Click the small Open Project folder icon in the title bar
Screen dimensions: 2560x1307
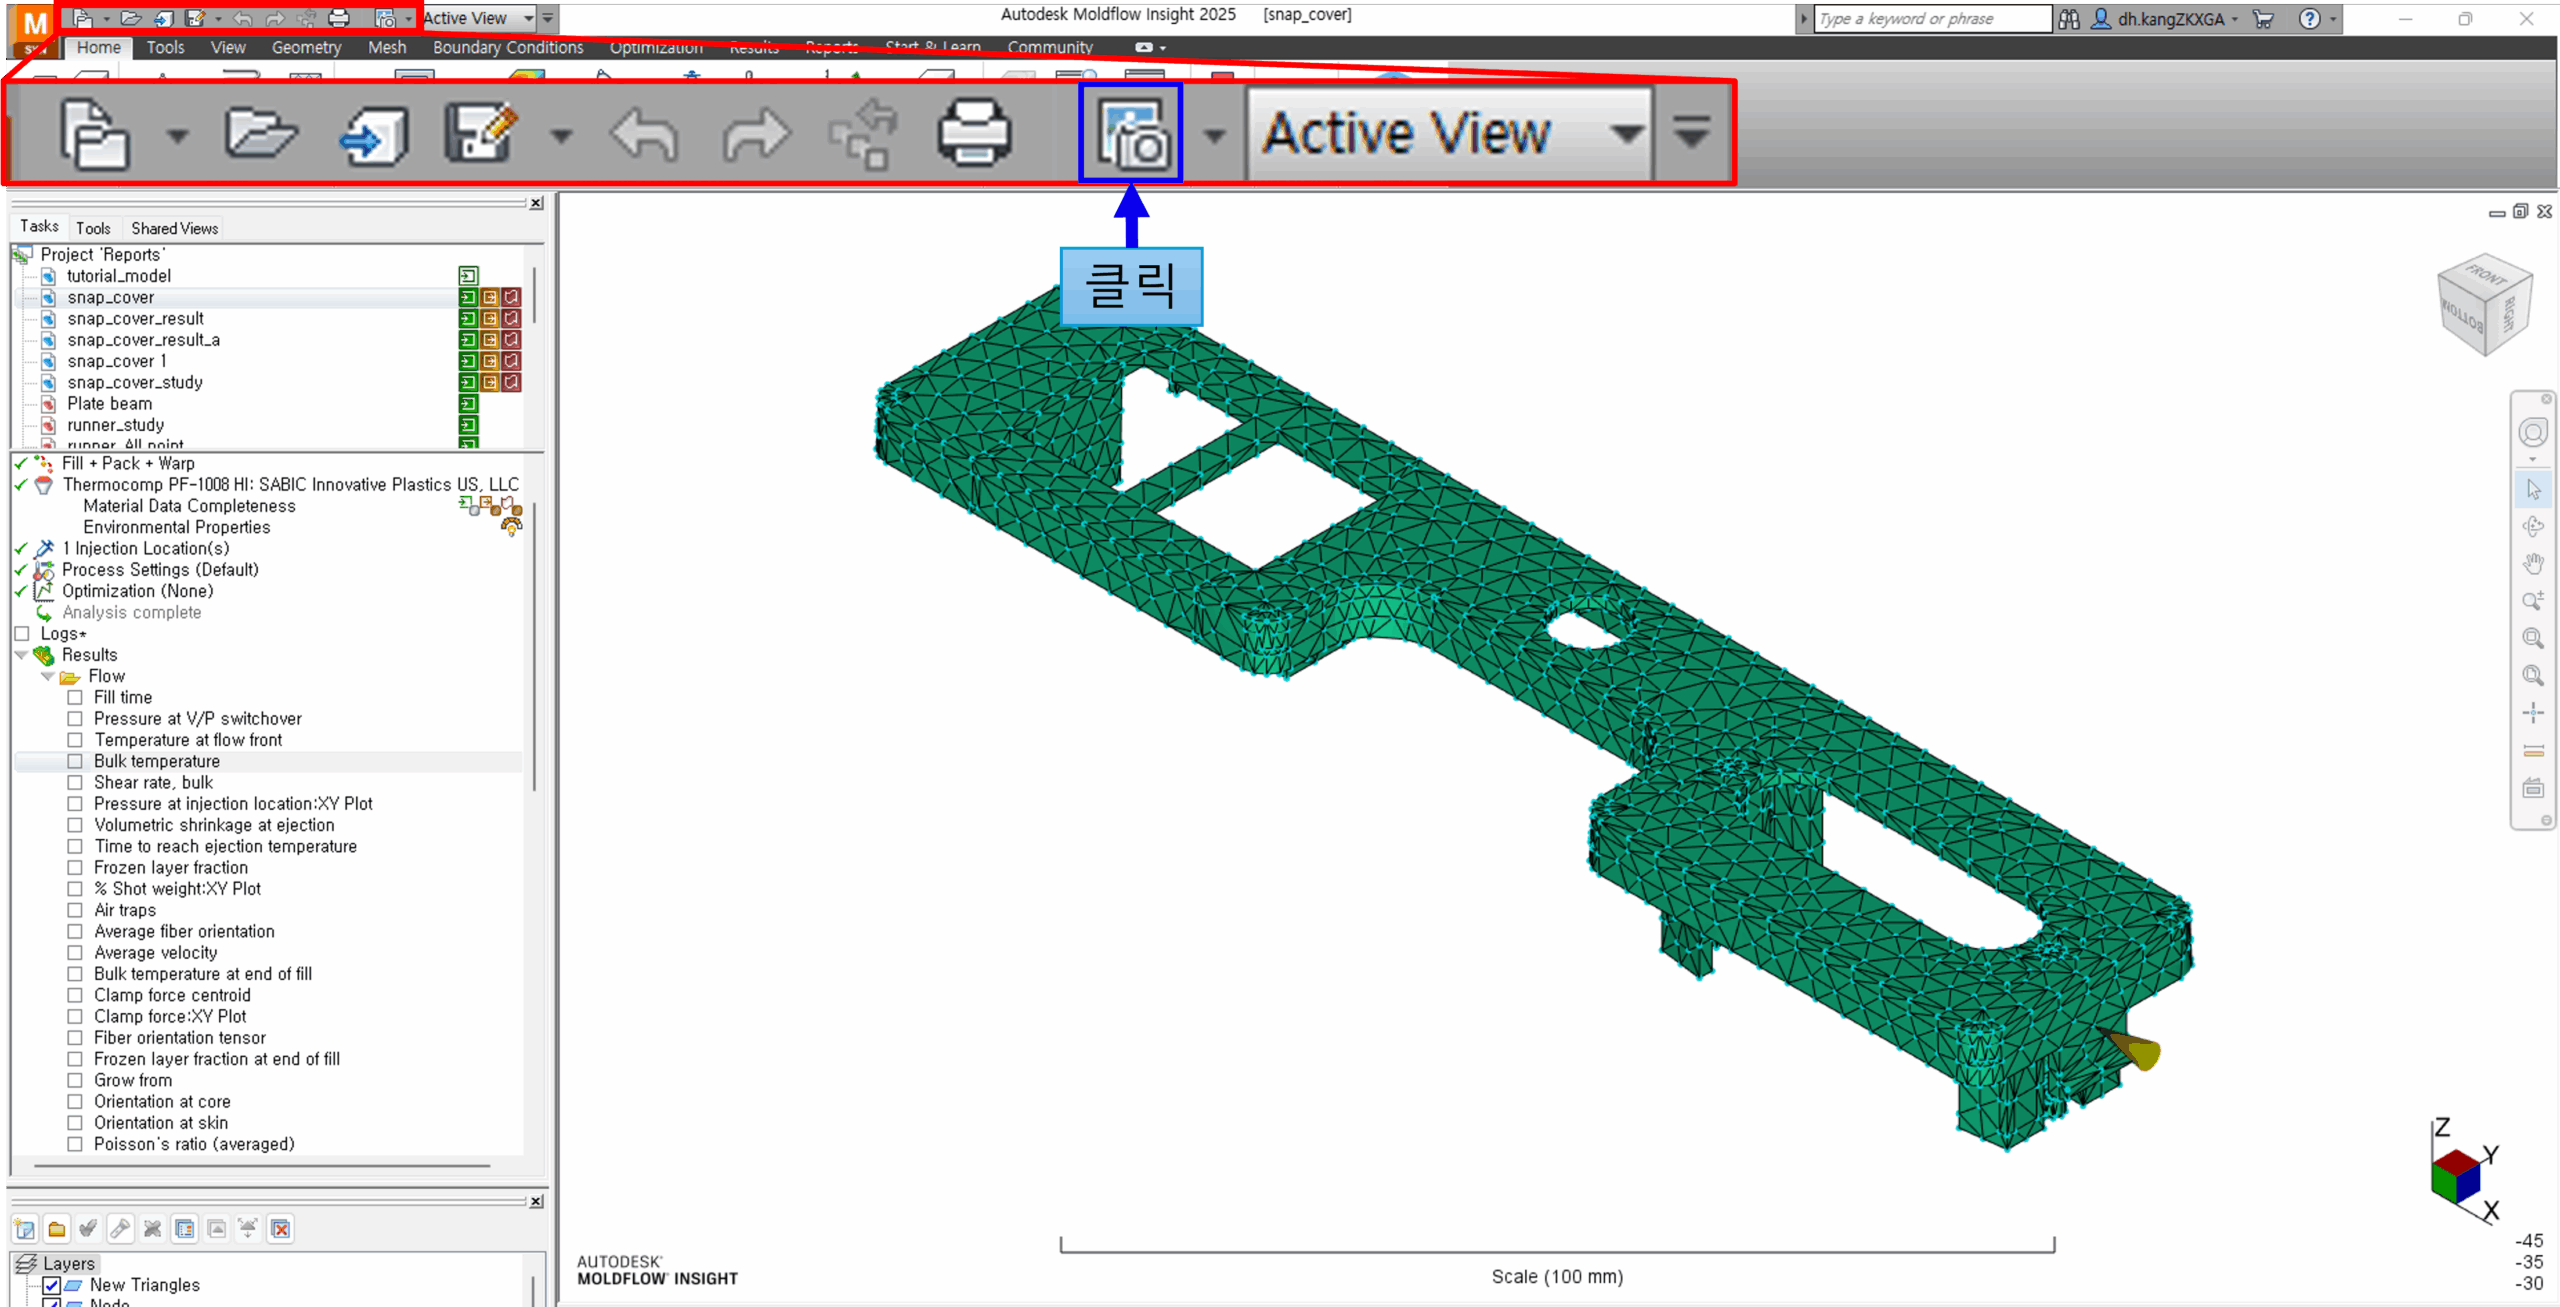click(130, 18)
